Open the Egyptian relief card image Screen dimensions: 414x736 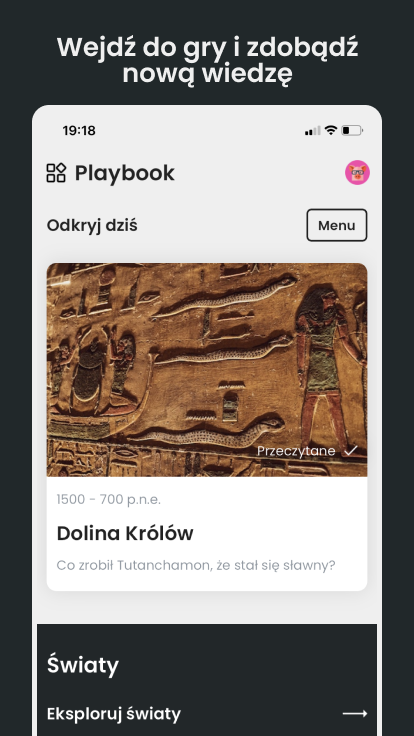coord(207,370)
